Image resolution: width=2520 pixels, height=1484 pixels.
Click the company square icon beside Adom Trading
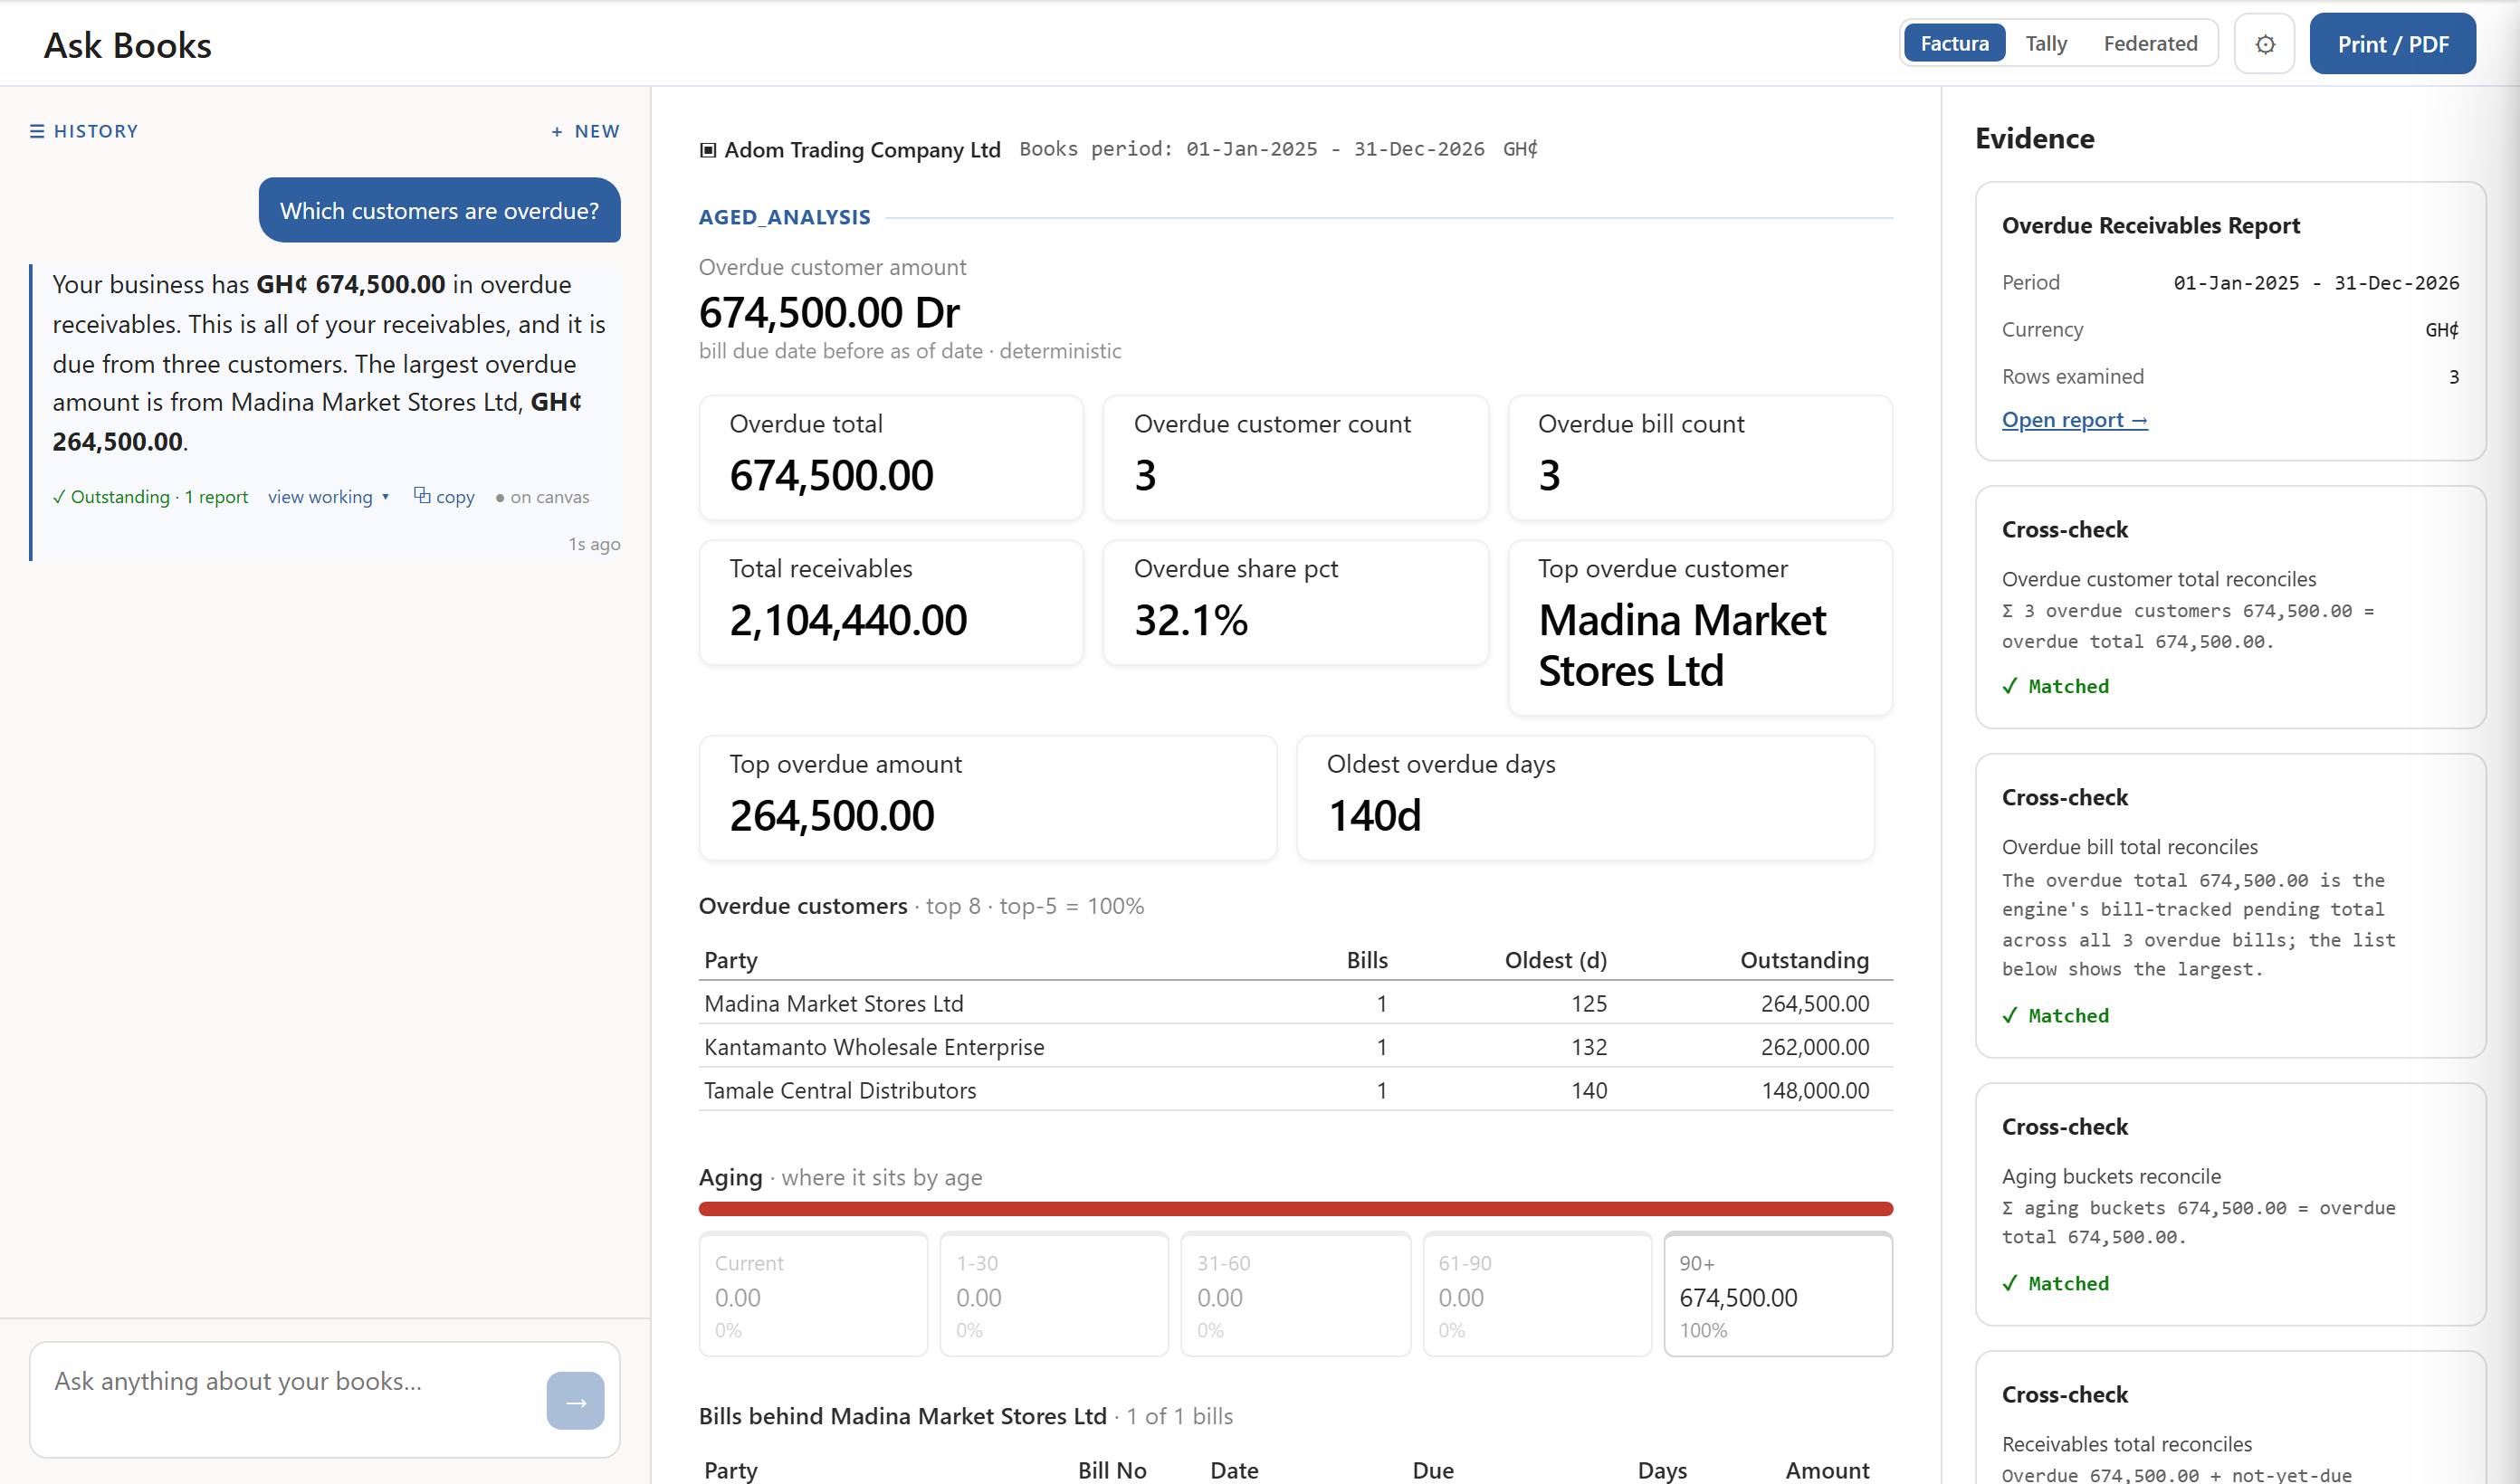coord(708,150)
